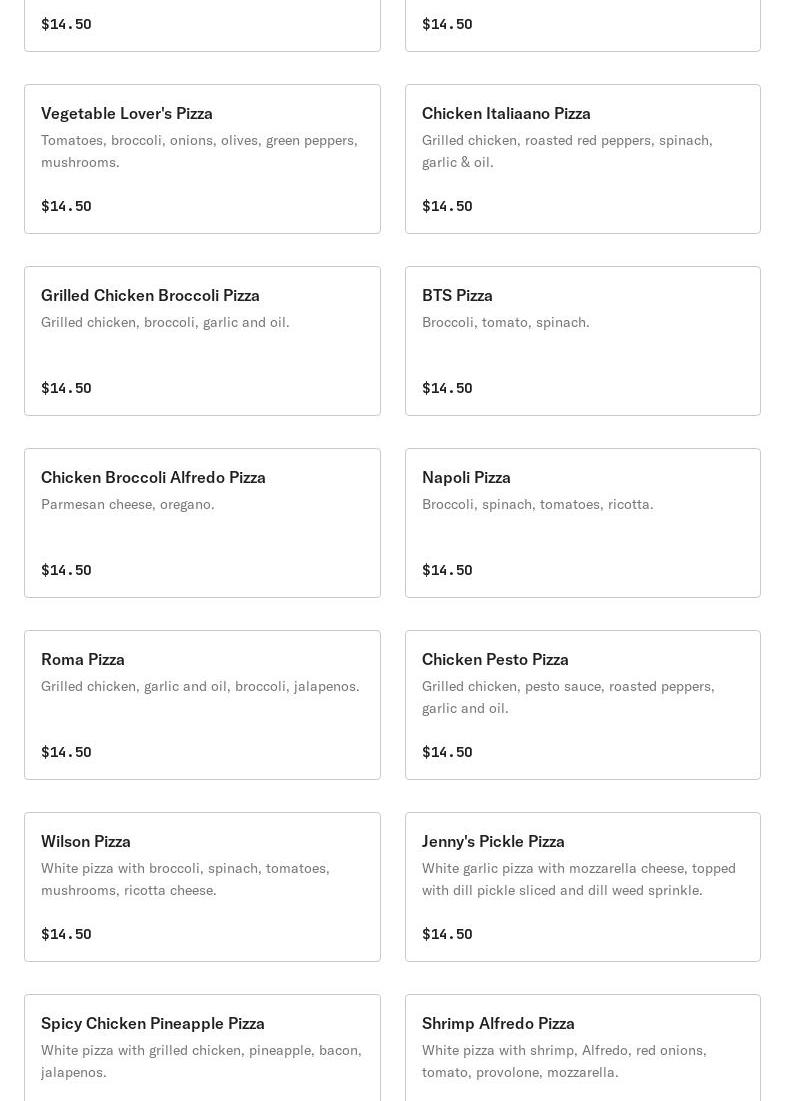
Task: Select Jenny's Pickle Pizza
Action: point(583,886)
